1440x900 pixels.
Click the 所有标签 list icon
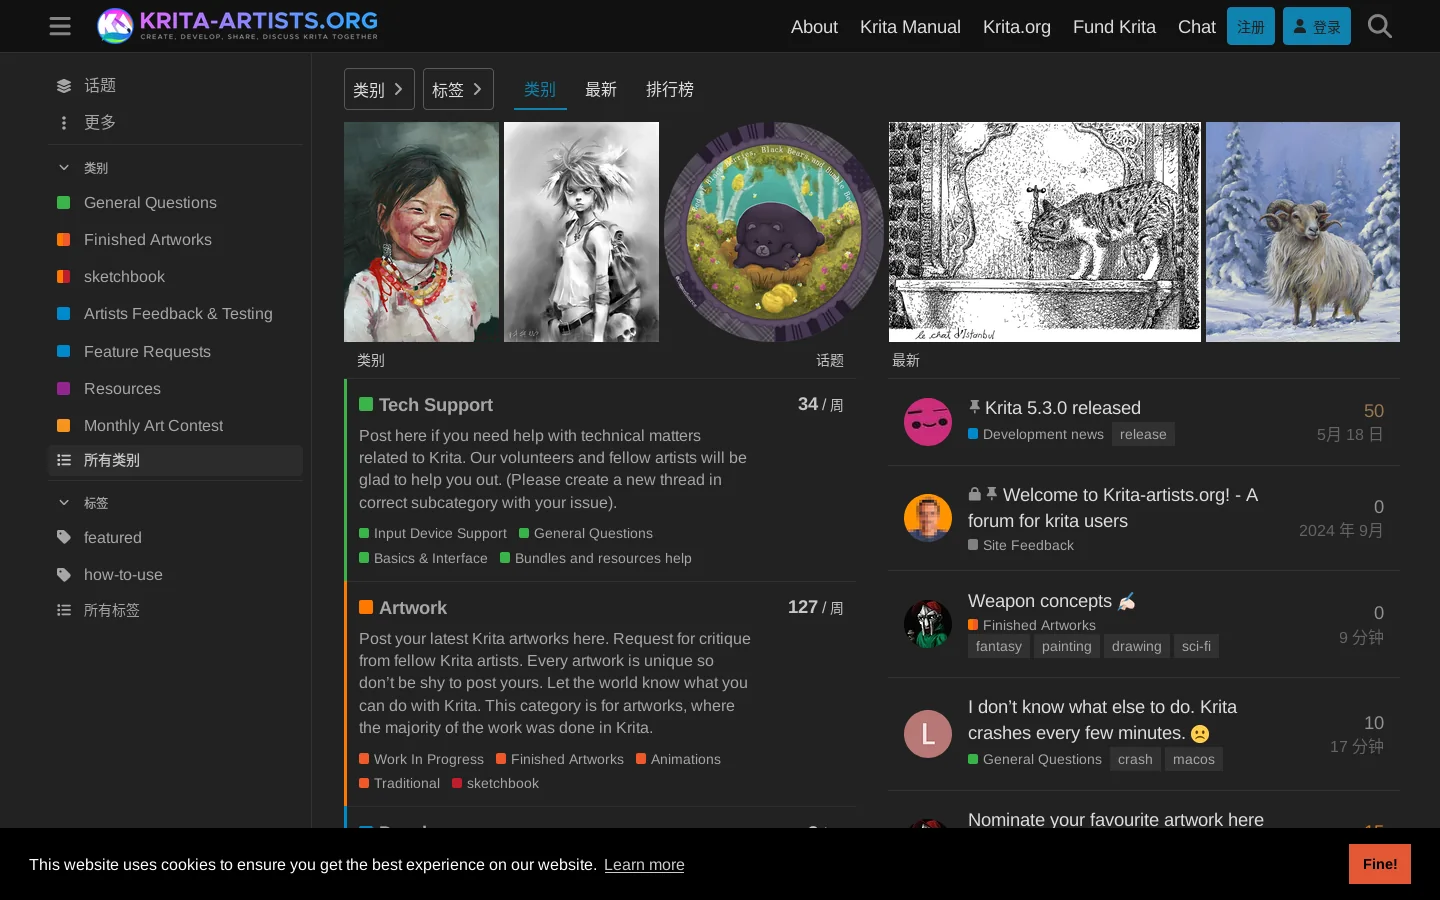point(64,610)
